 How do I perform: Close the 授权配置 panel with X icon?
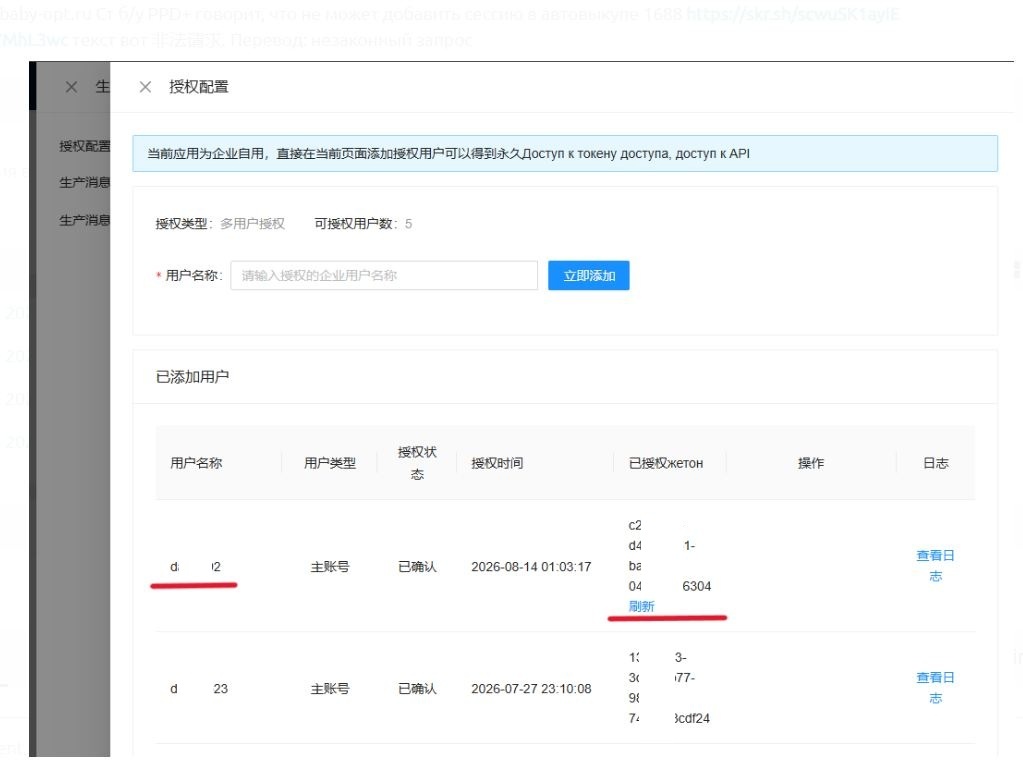tap(145, 87)
